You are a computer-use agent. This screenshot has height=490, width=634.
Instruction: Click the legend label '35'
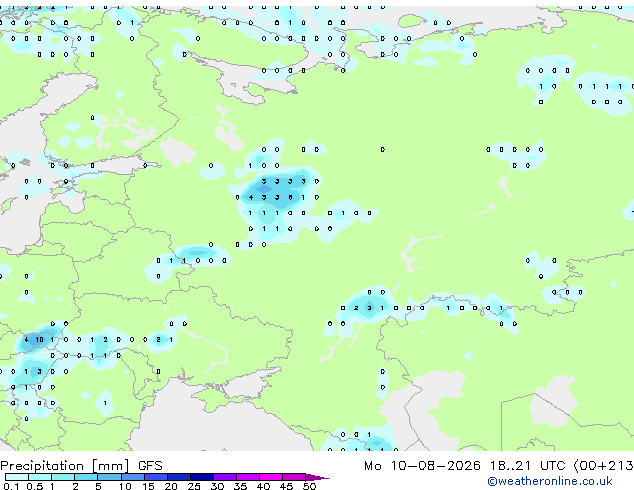click(240, 486)
